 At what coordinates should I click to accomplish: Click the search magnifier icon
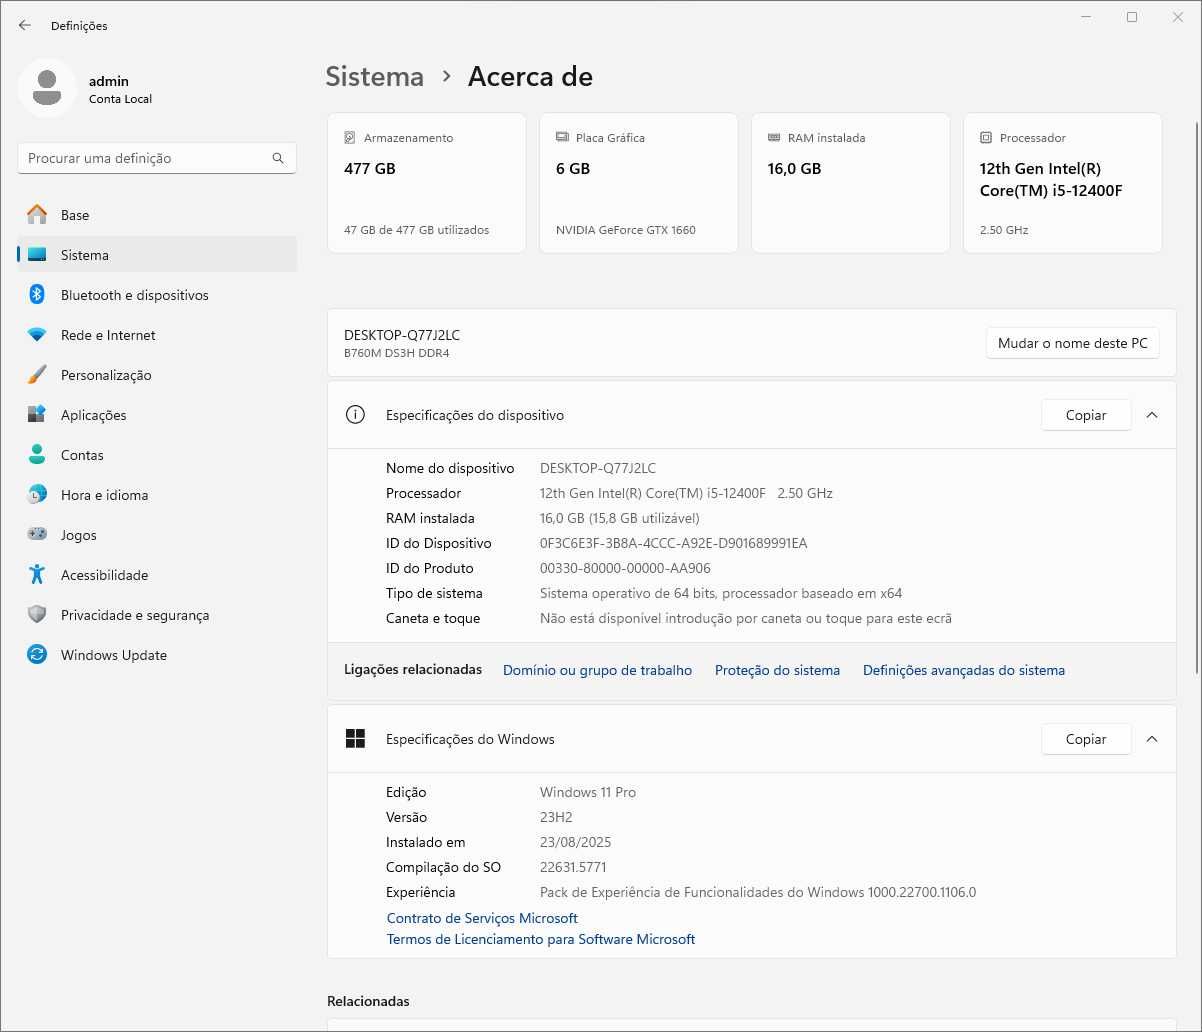click(278, 158)
